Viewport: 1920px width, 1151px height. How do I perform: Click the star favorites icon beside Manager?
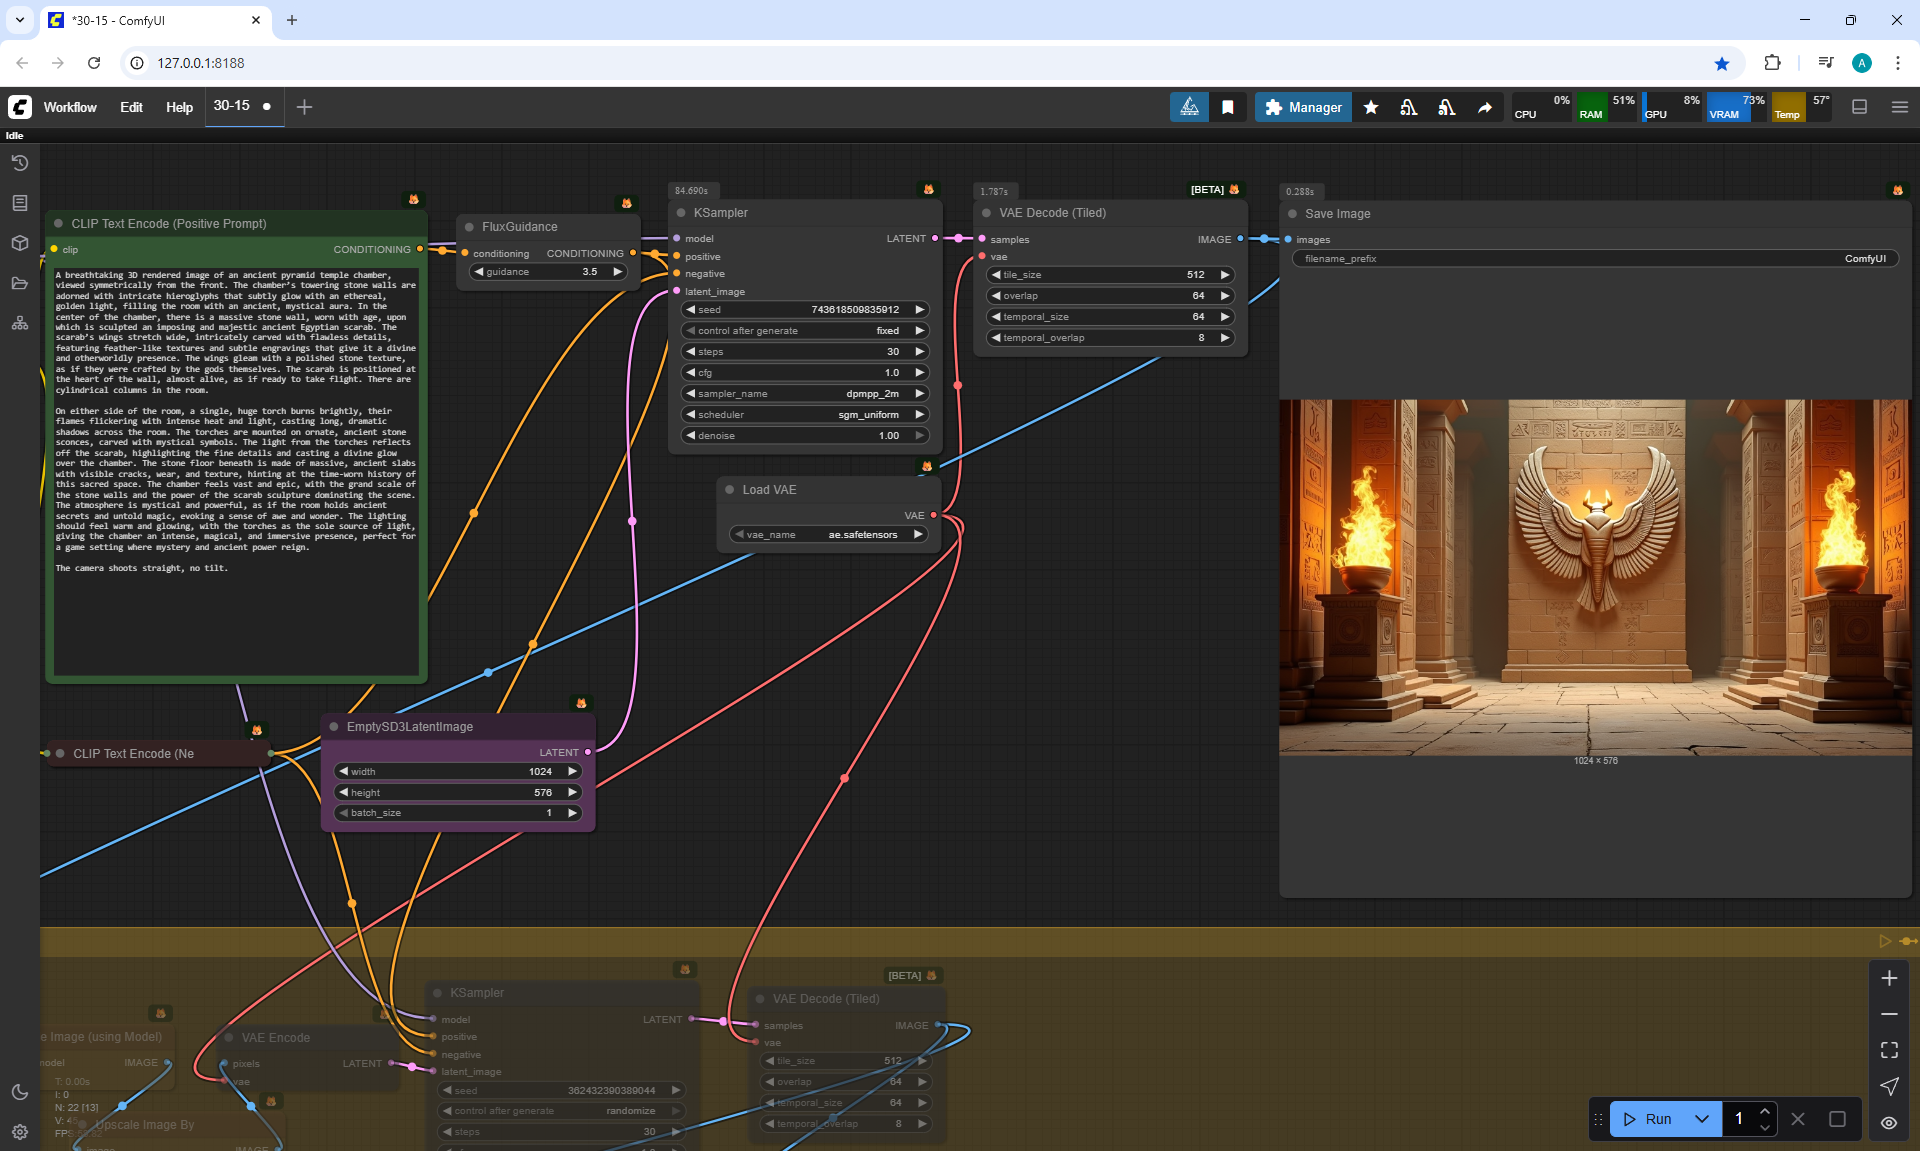(1371, 107)
